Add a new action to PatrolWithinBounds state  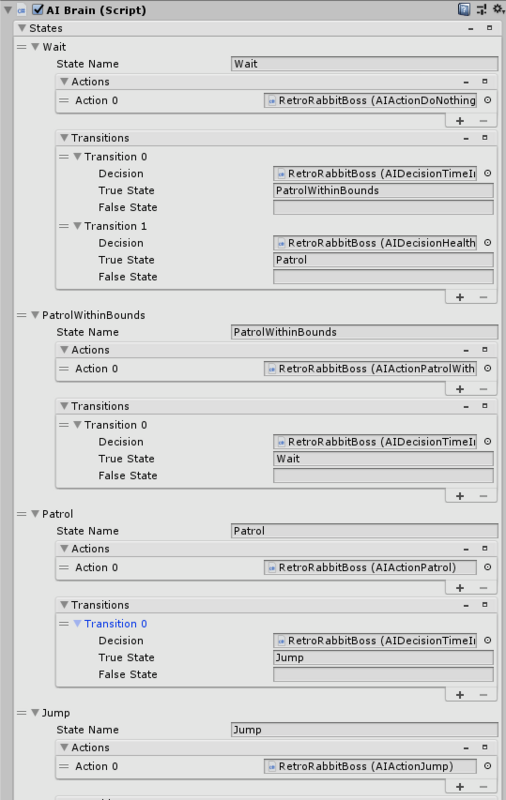click(x=460, y=389)
